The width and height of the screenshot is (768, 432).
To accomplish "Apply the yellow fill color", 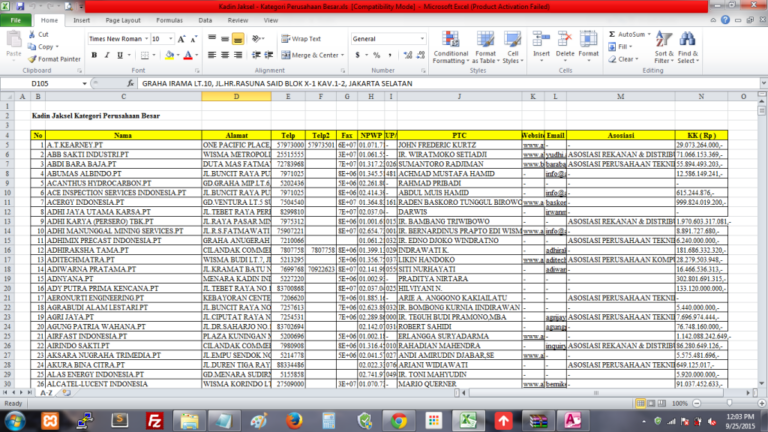I will [x=169, y=55].
